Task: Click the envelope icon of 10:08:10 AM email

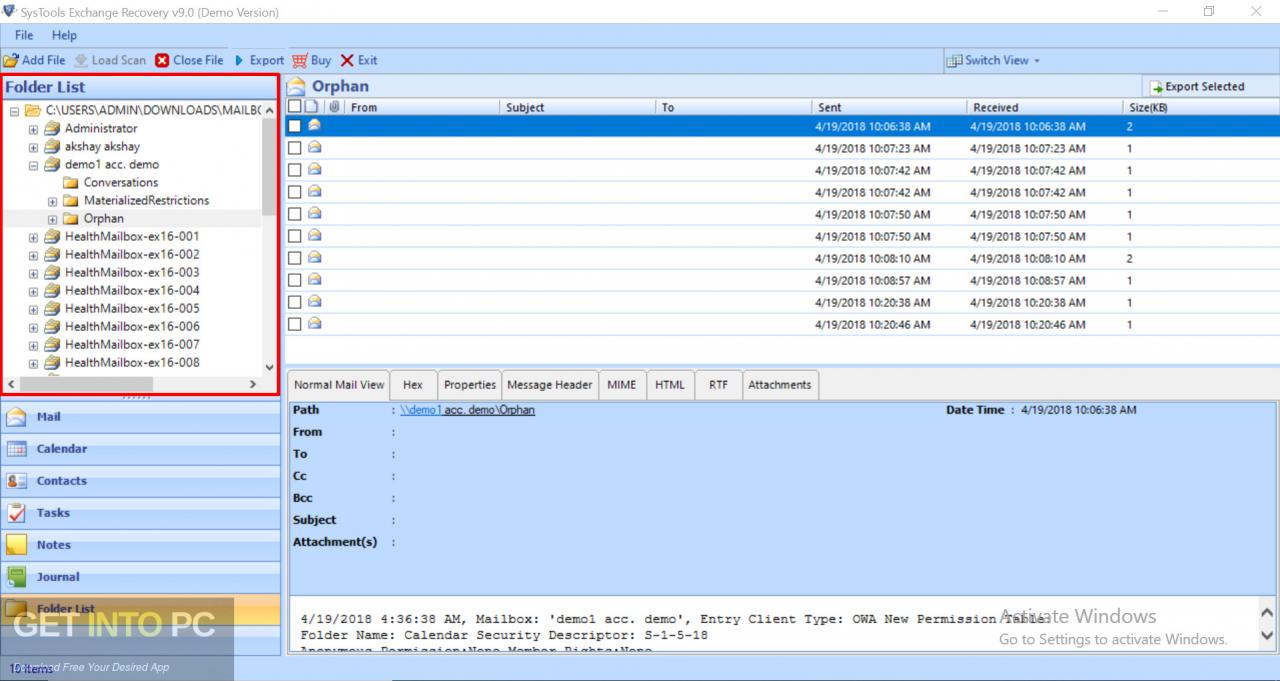Action: tap(314, 258)
